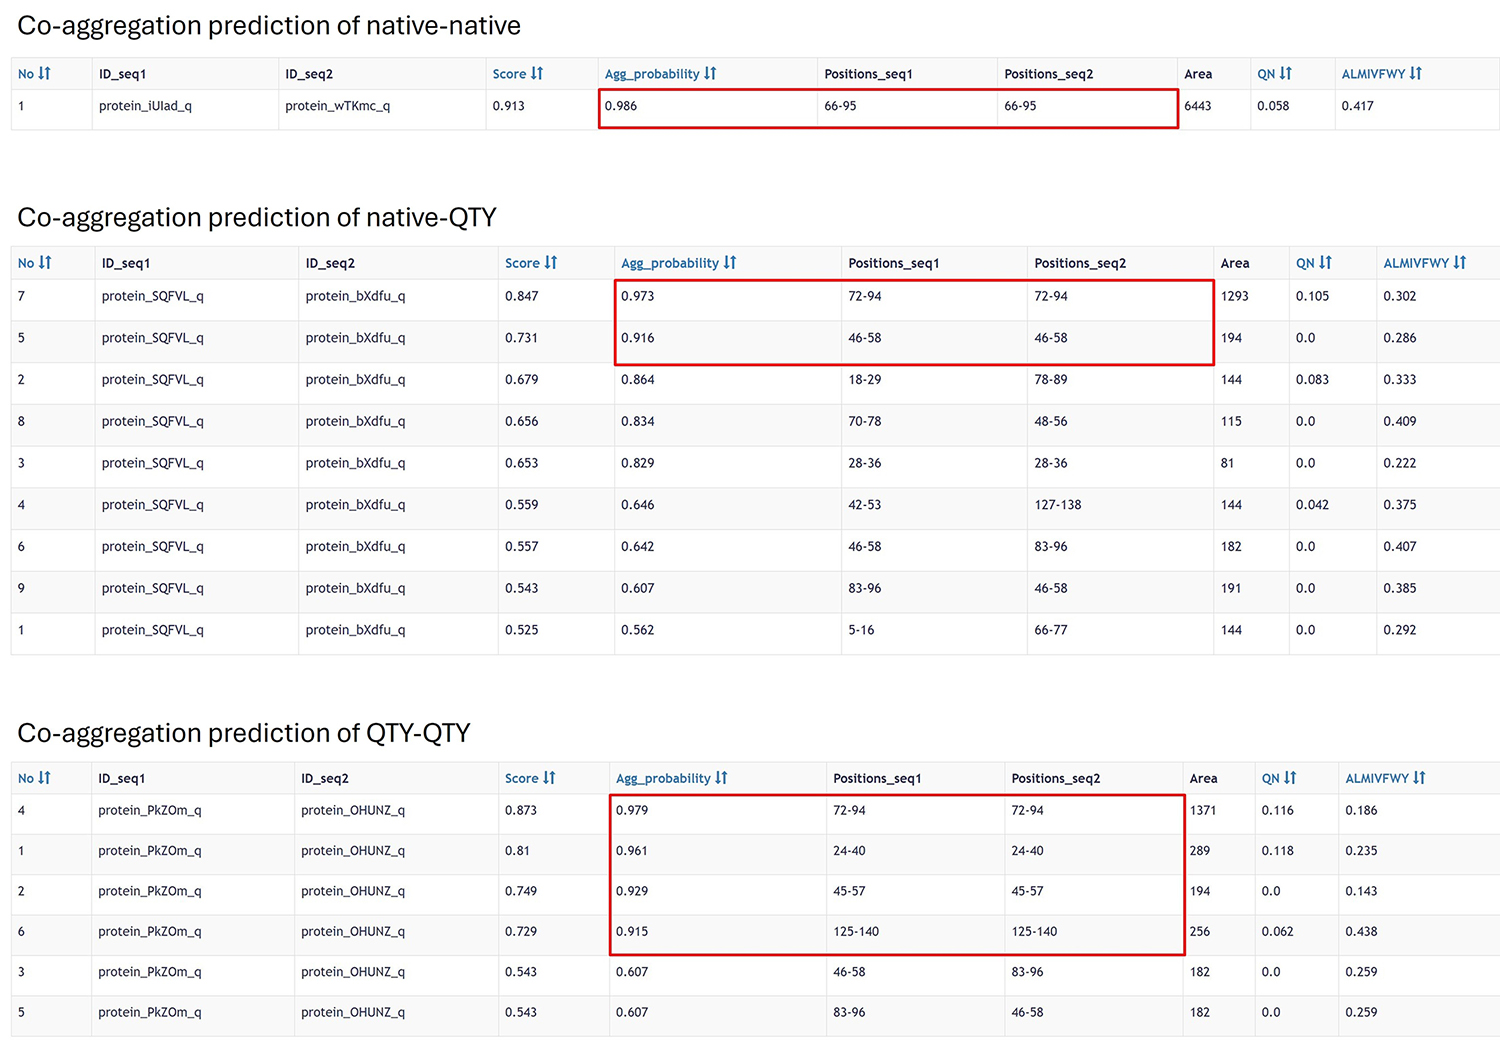Click QN sort arrows in native-native table
This screenshot has width=1500, height=1050.
[1286, 74]
